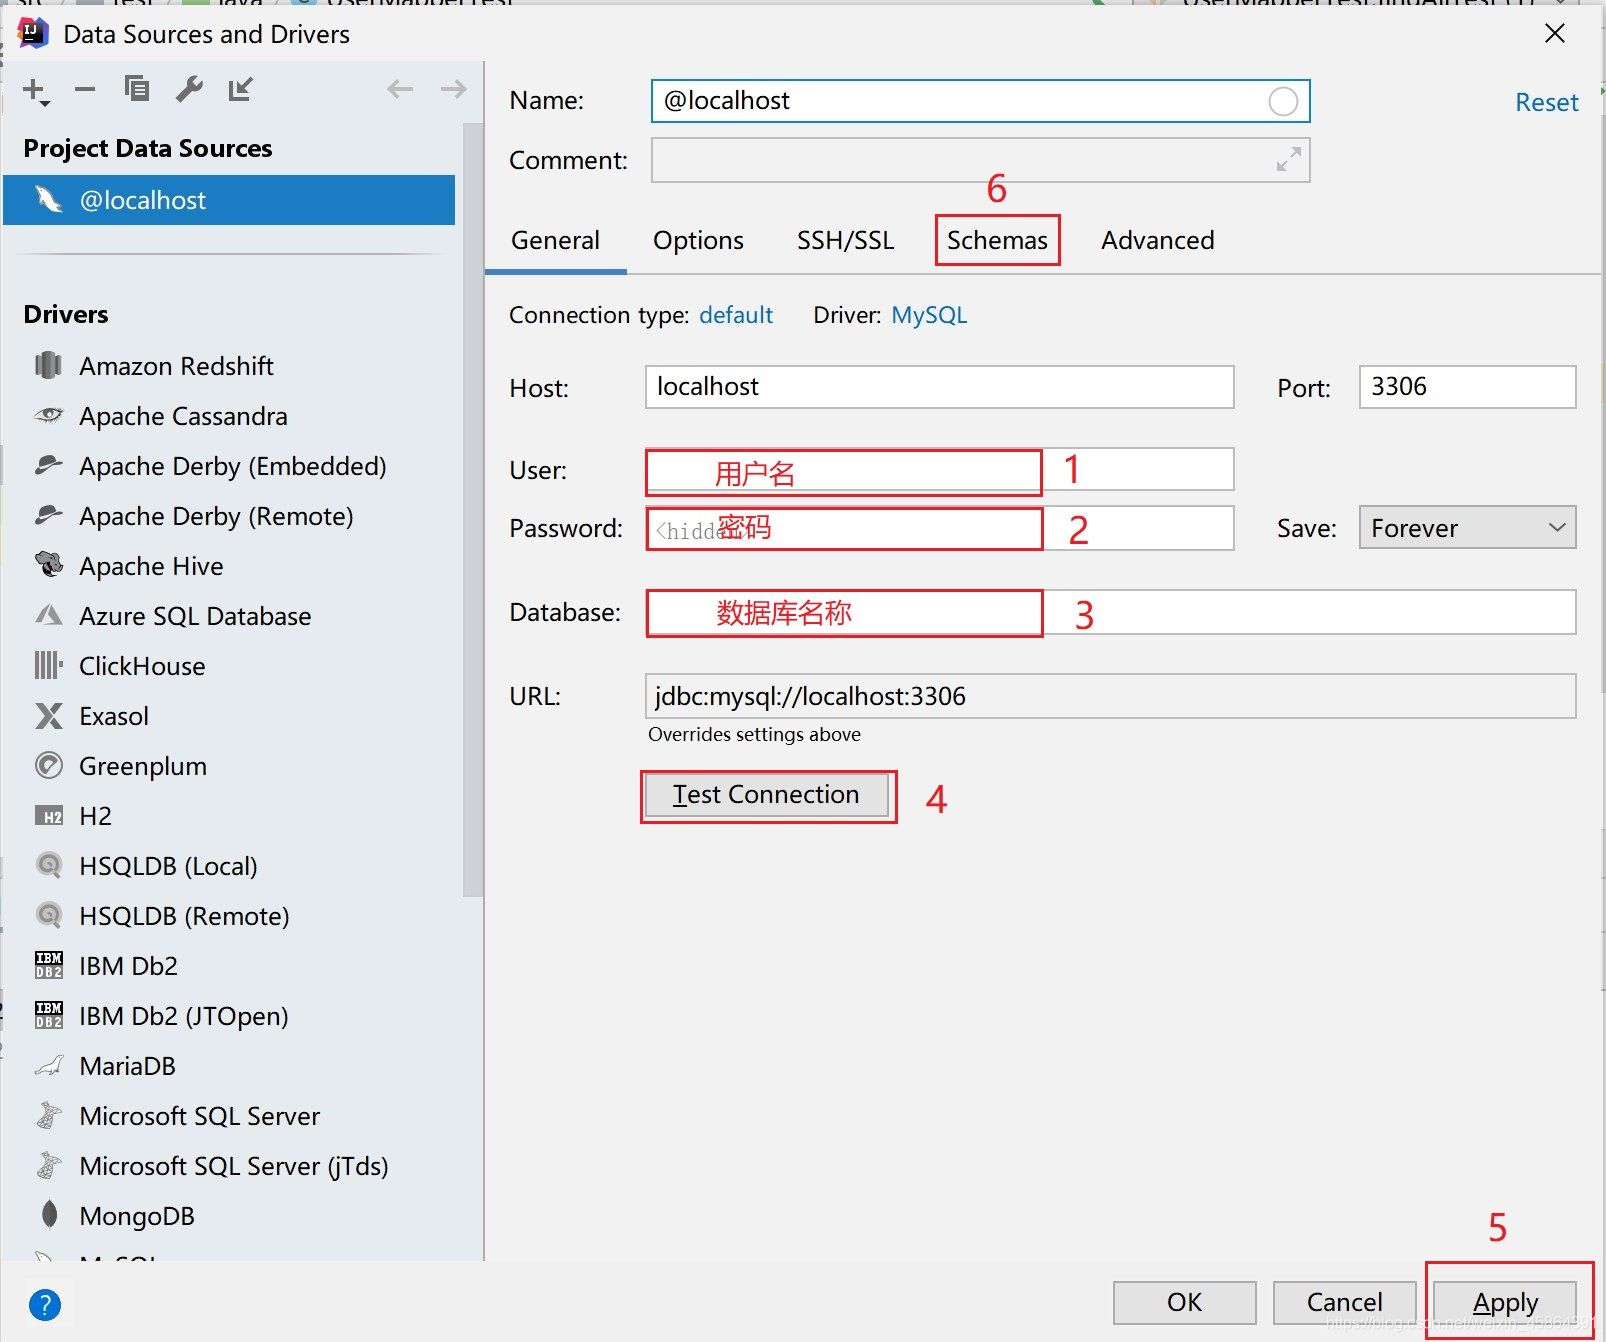Open the SSH/SSL tab
The width and height of the screenshot is (1606, 1342).
tap(845, 241)
